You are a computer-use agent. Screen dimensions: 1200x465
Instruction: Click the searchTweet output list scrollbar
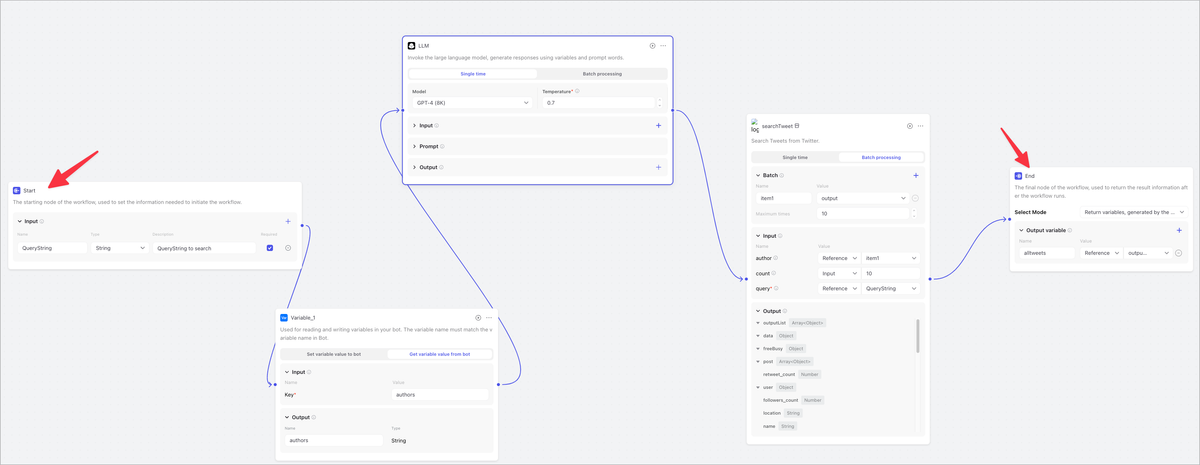pos(917,335)
